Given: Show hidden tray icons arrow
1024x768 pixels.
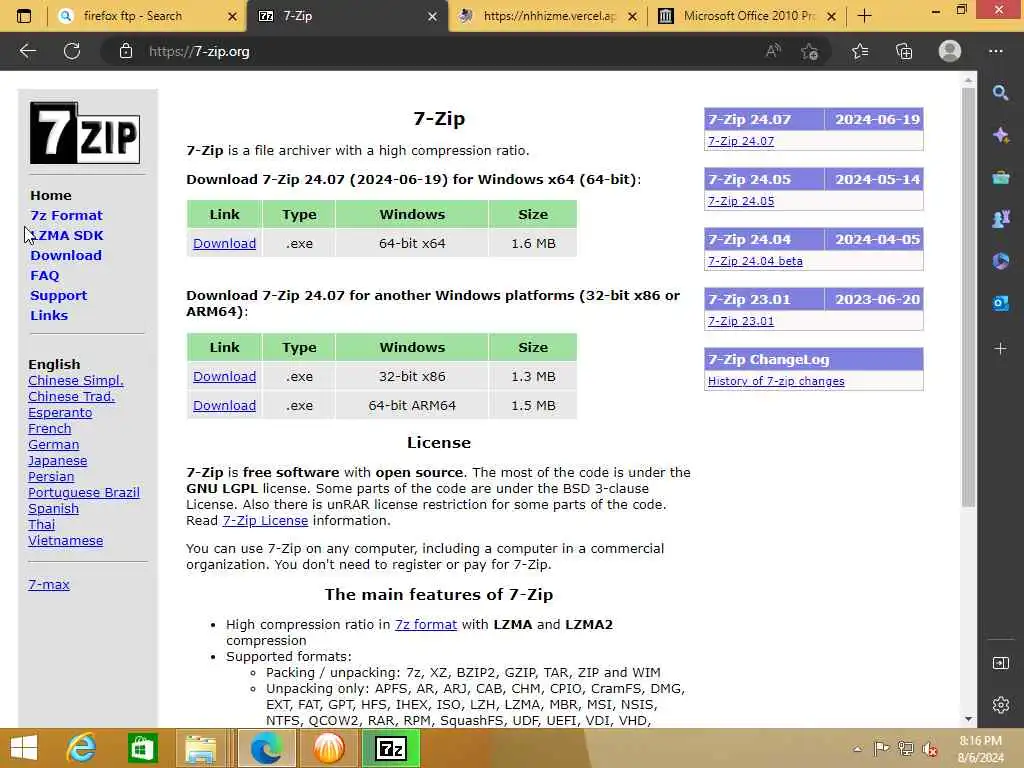Looking at the screenshot, I should click(x=857, y=749).
